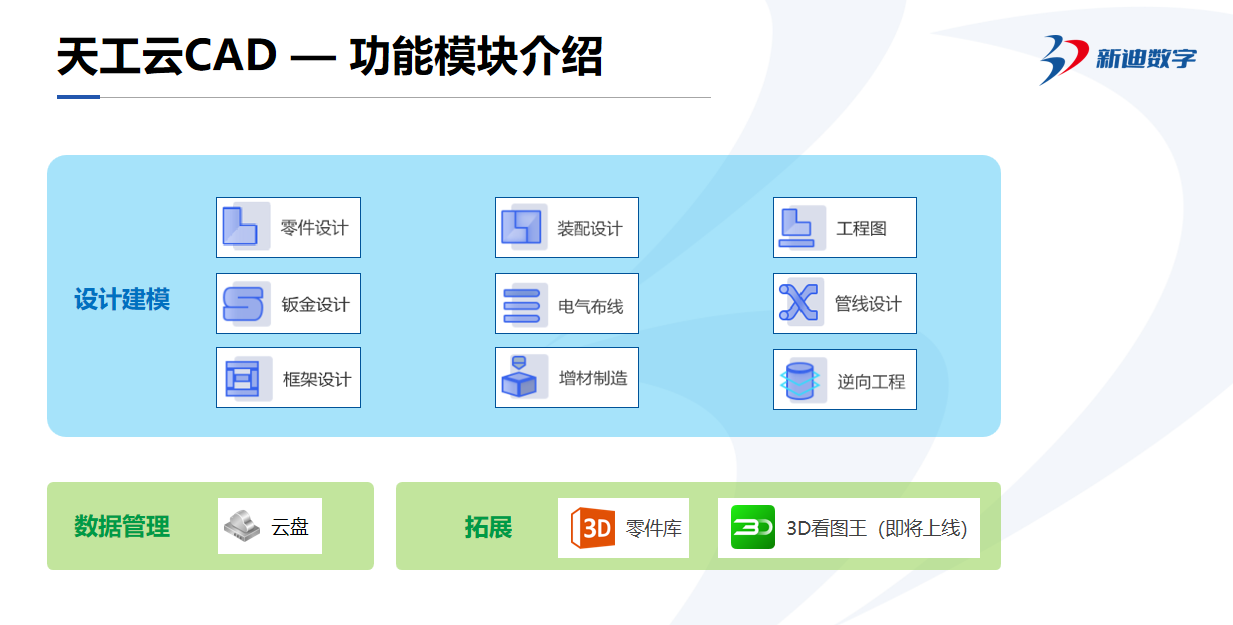Click the 管线设计 module icon
The image size is (1233, 625).
click(x=800, y=303)
